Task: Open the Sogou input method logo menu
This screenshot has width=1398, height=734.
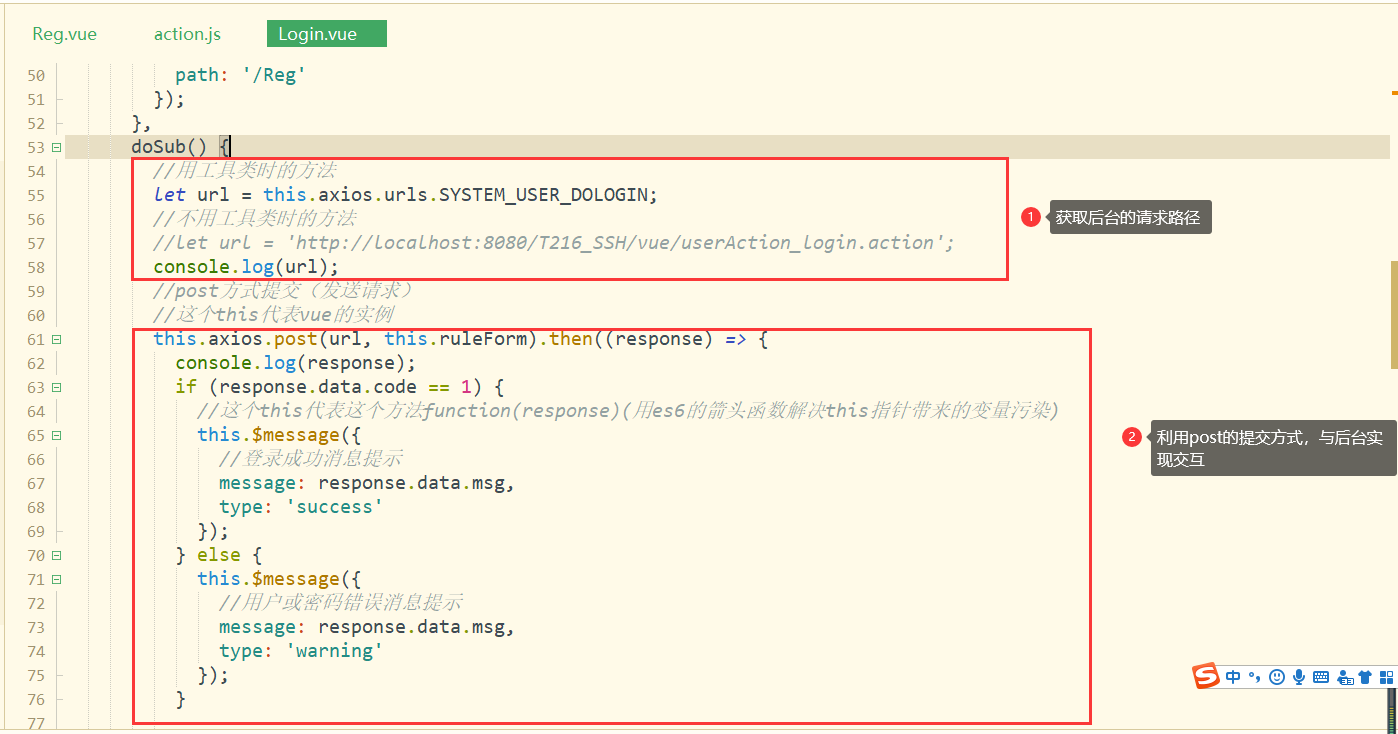Action: [x=1207, y=677]
